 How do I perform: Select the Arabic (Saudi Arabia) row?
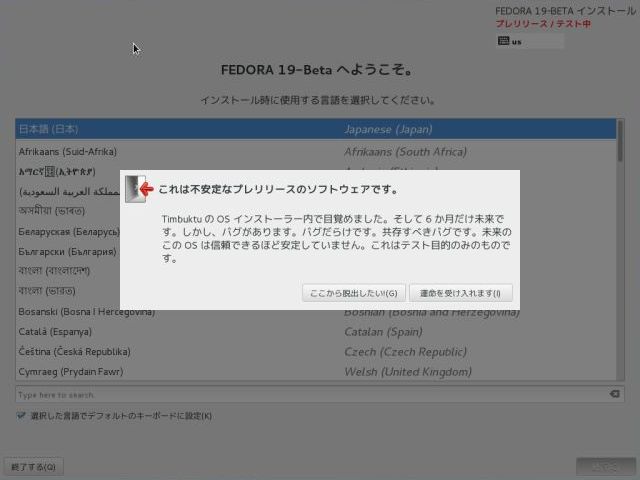pos(68,191)
